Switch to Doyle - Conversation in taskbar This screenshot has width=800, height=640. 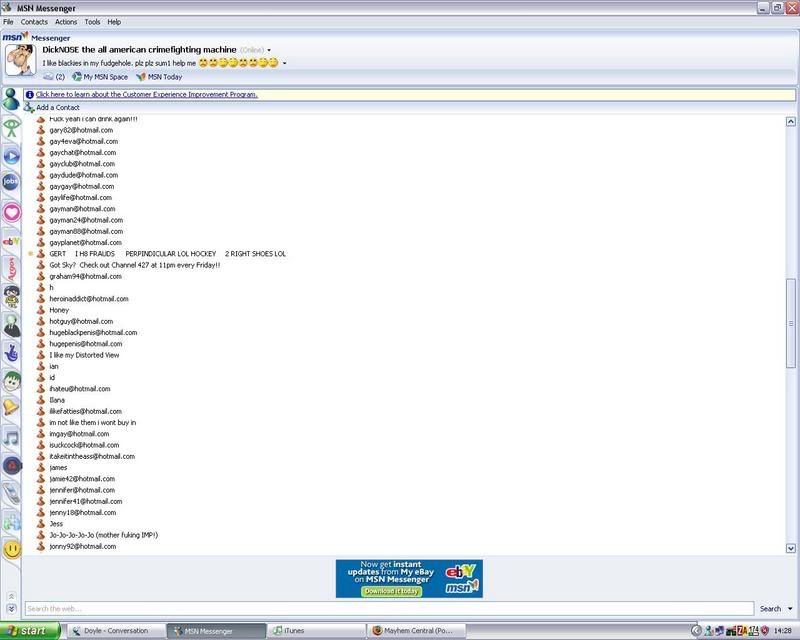click(117, 631)
